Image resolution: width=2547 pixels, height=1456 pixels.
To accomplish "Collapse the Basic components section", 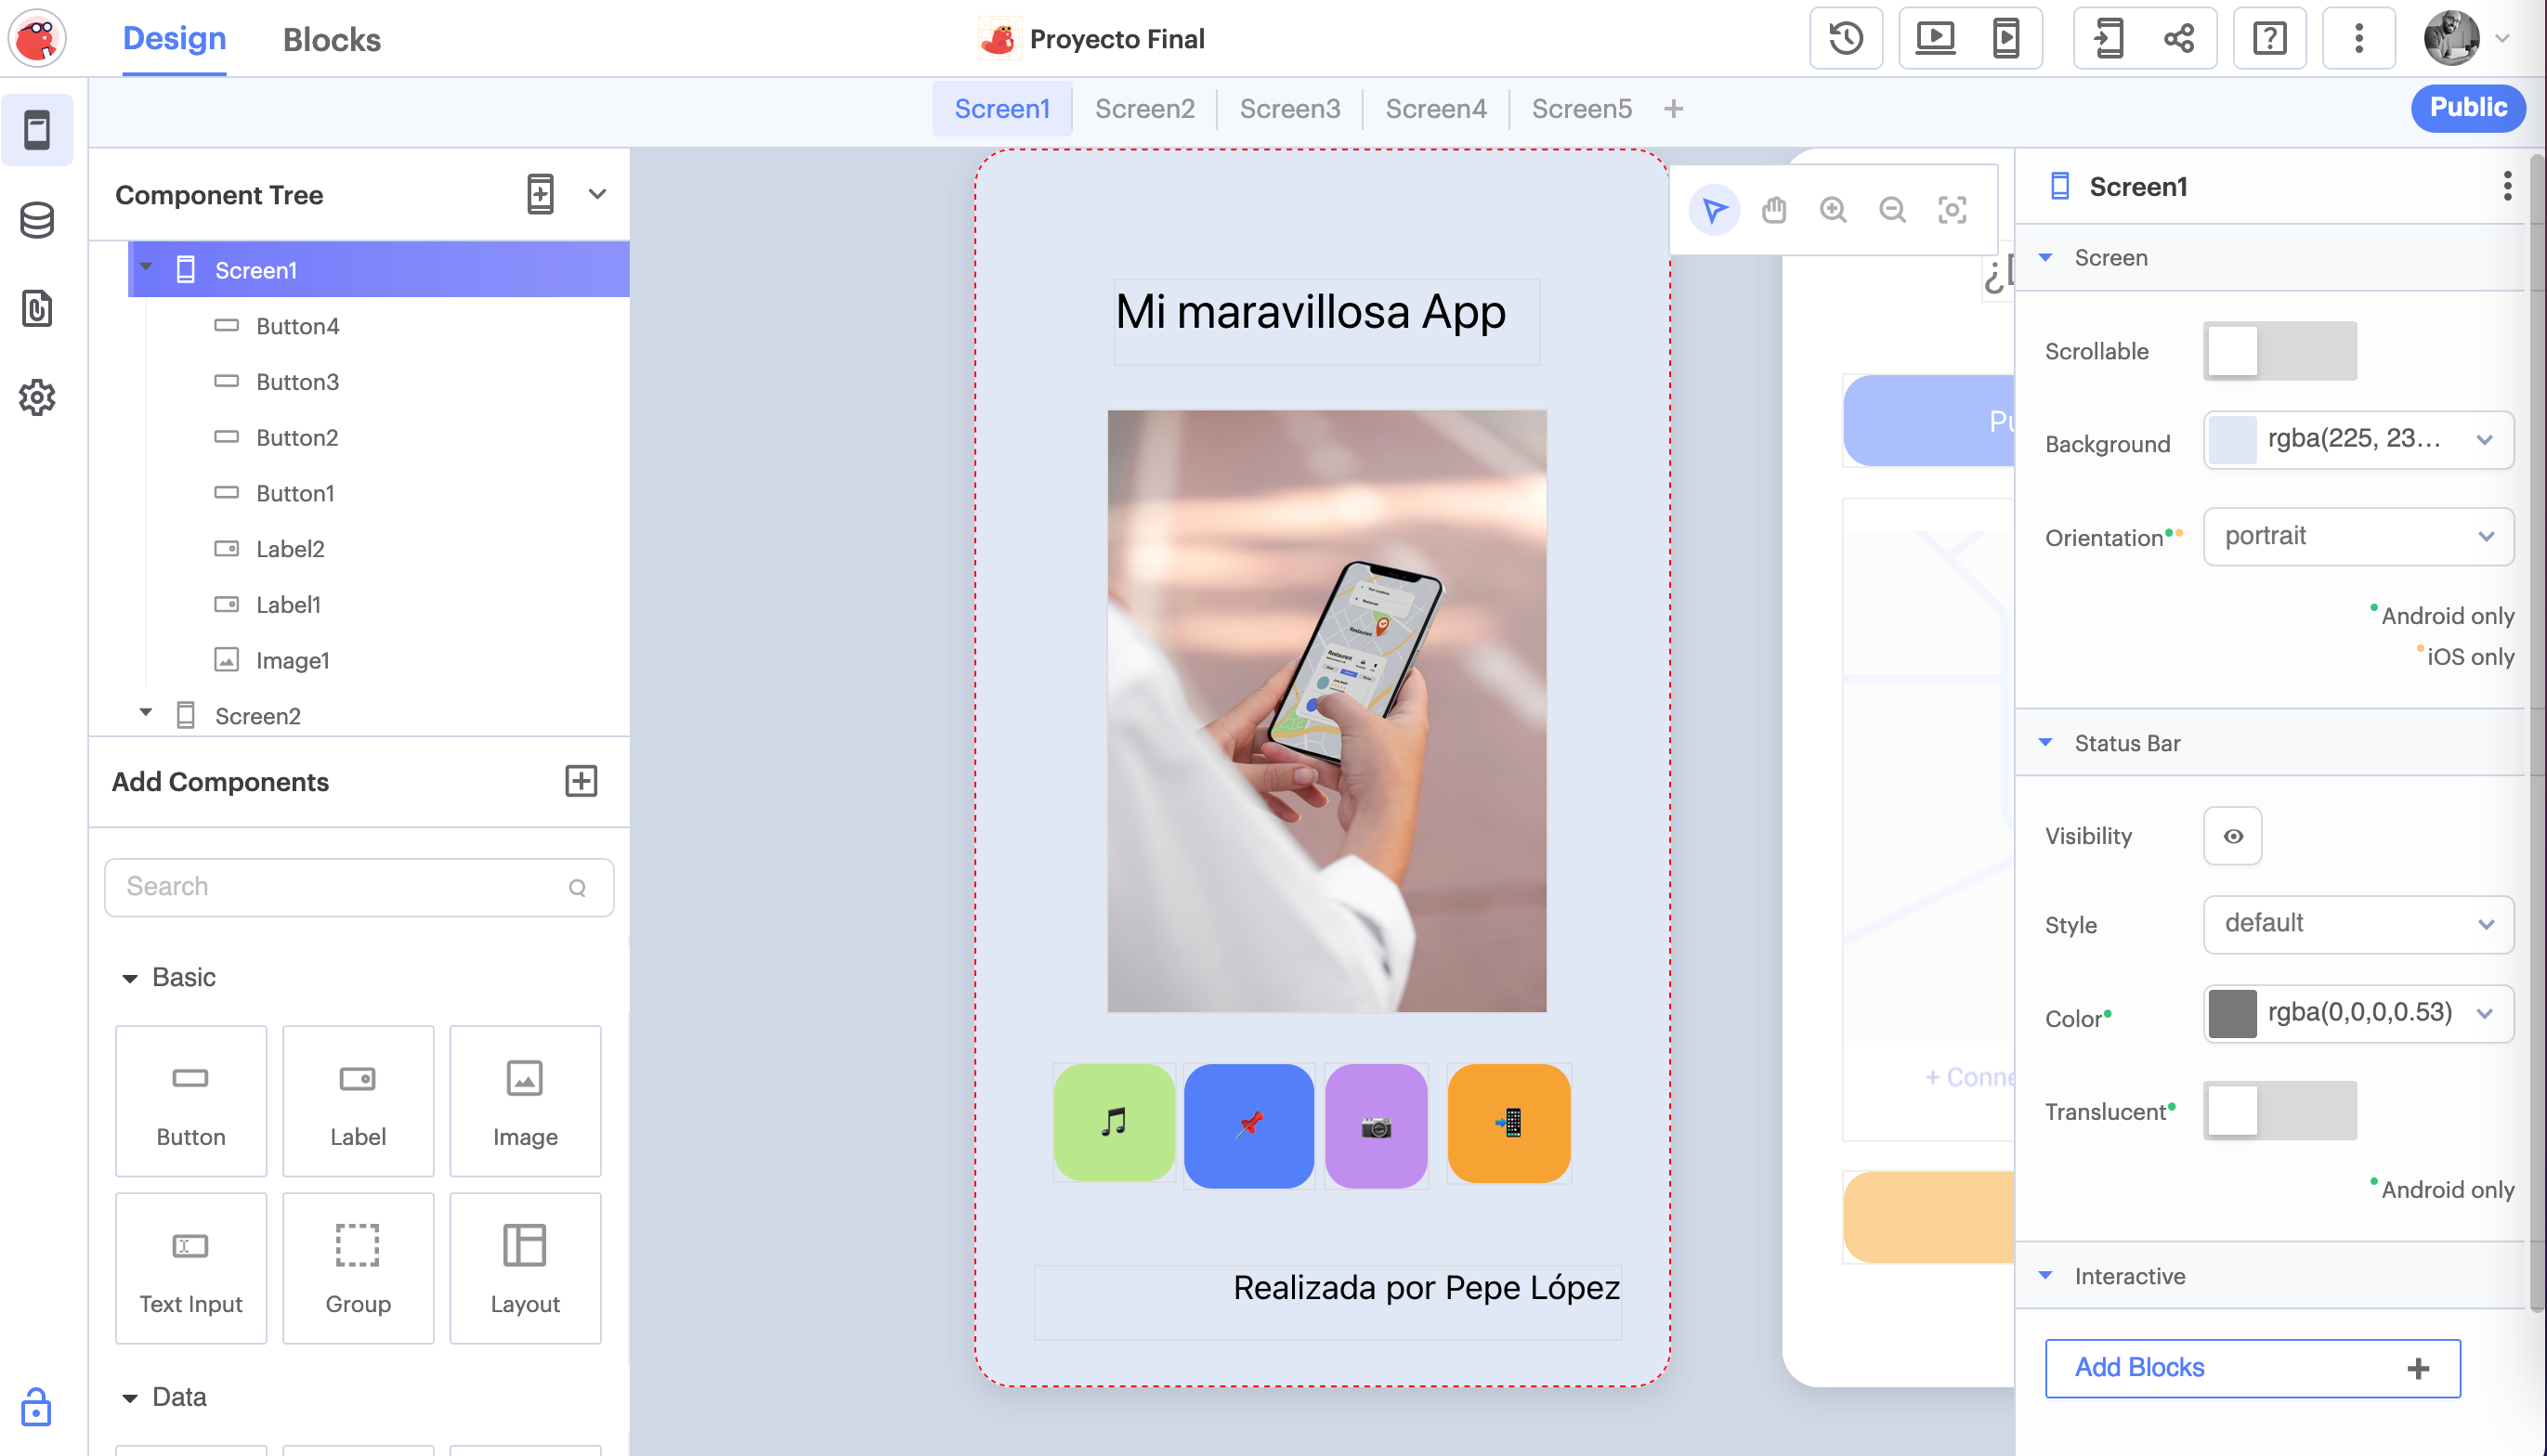I will pos(130,978).
